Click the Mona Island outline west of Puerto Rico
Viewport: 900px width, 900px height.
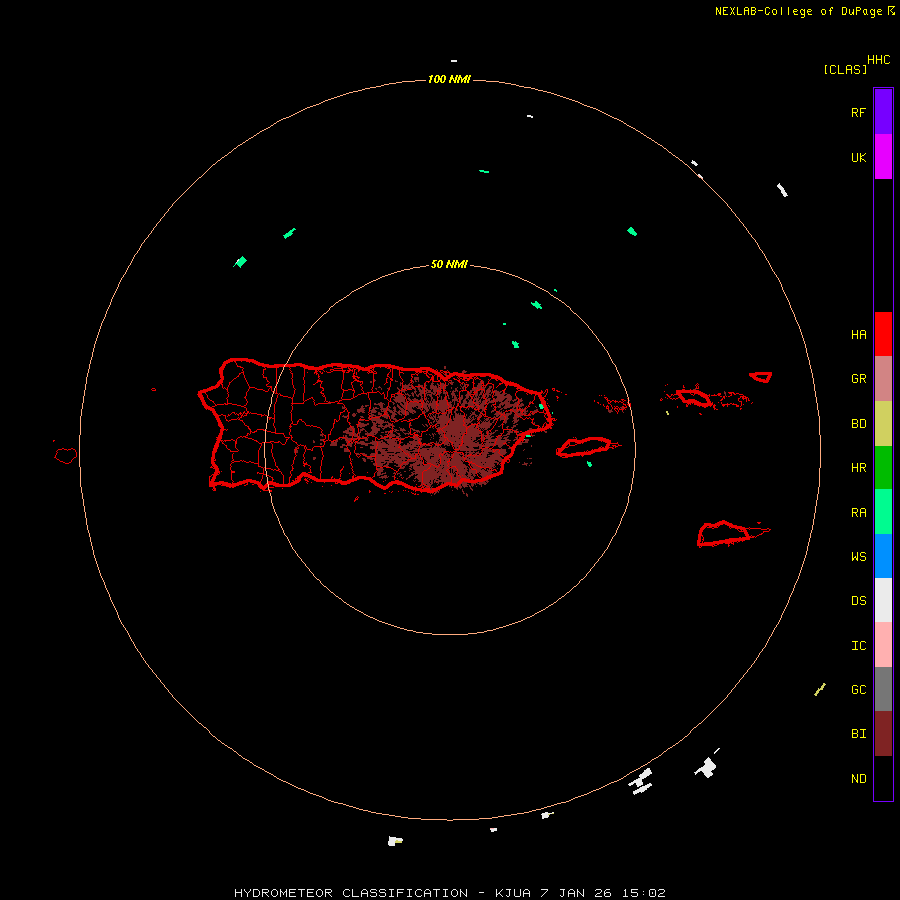(65, 456)
